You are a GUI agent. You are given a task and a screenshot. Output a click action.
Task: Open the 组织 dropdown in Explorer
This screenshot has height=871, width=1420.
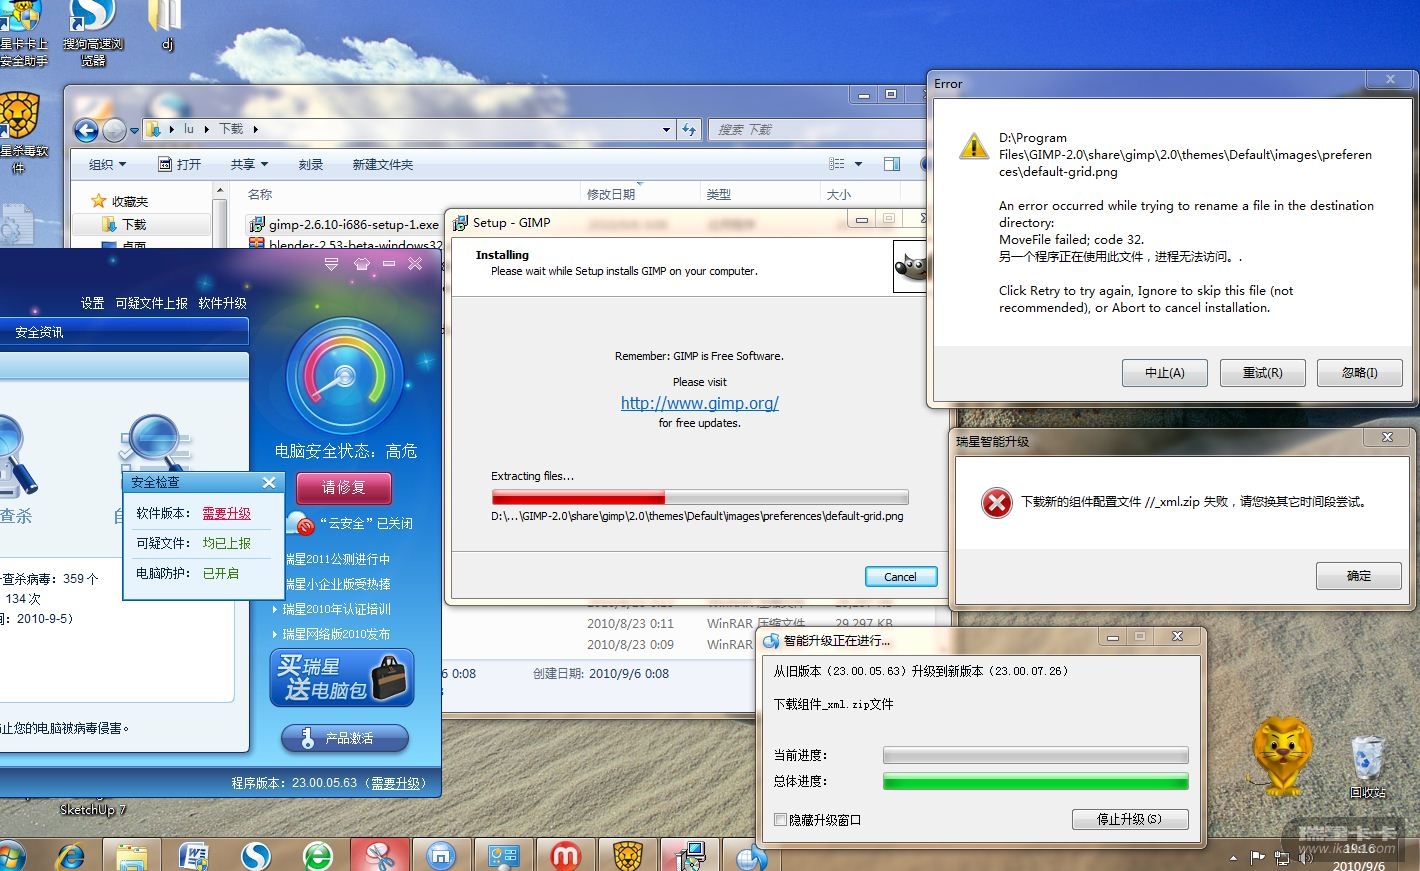pyautogui.click(x=108, y=164)
